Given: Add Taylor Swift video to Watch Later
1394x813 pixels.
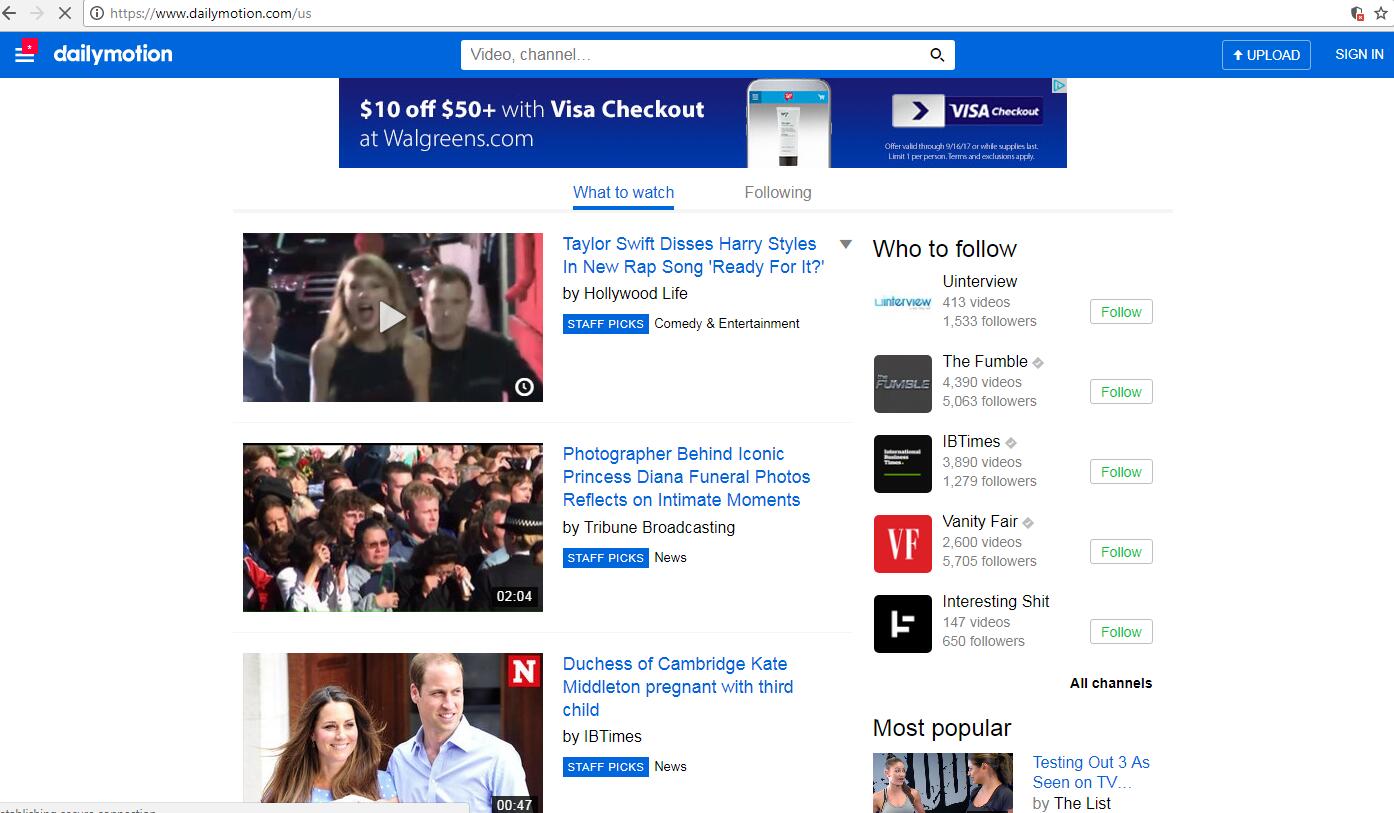Looking at the screenshot, I should [524, 386].
